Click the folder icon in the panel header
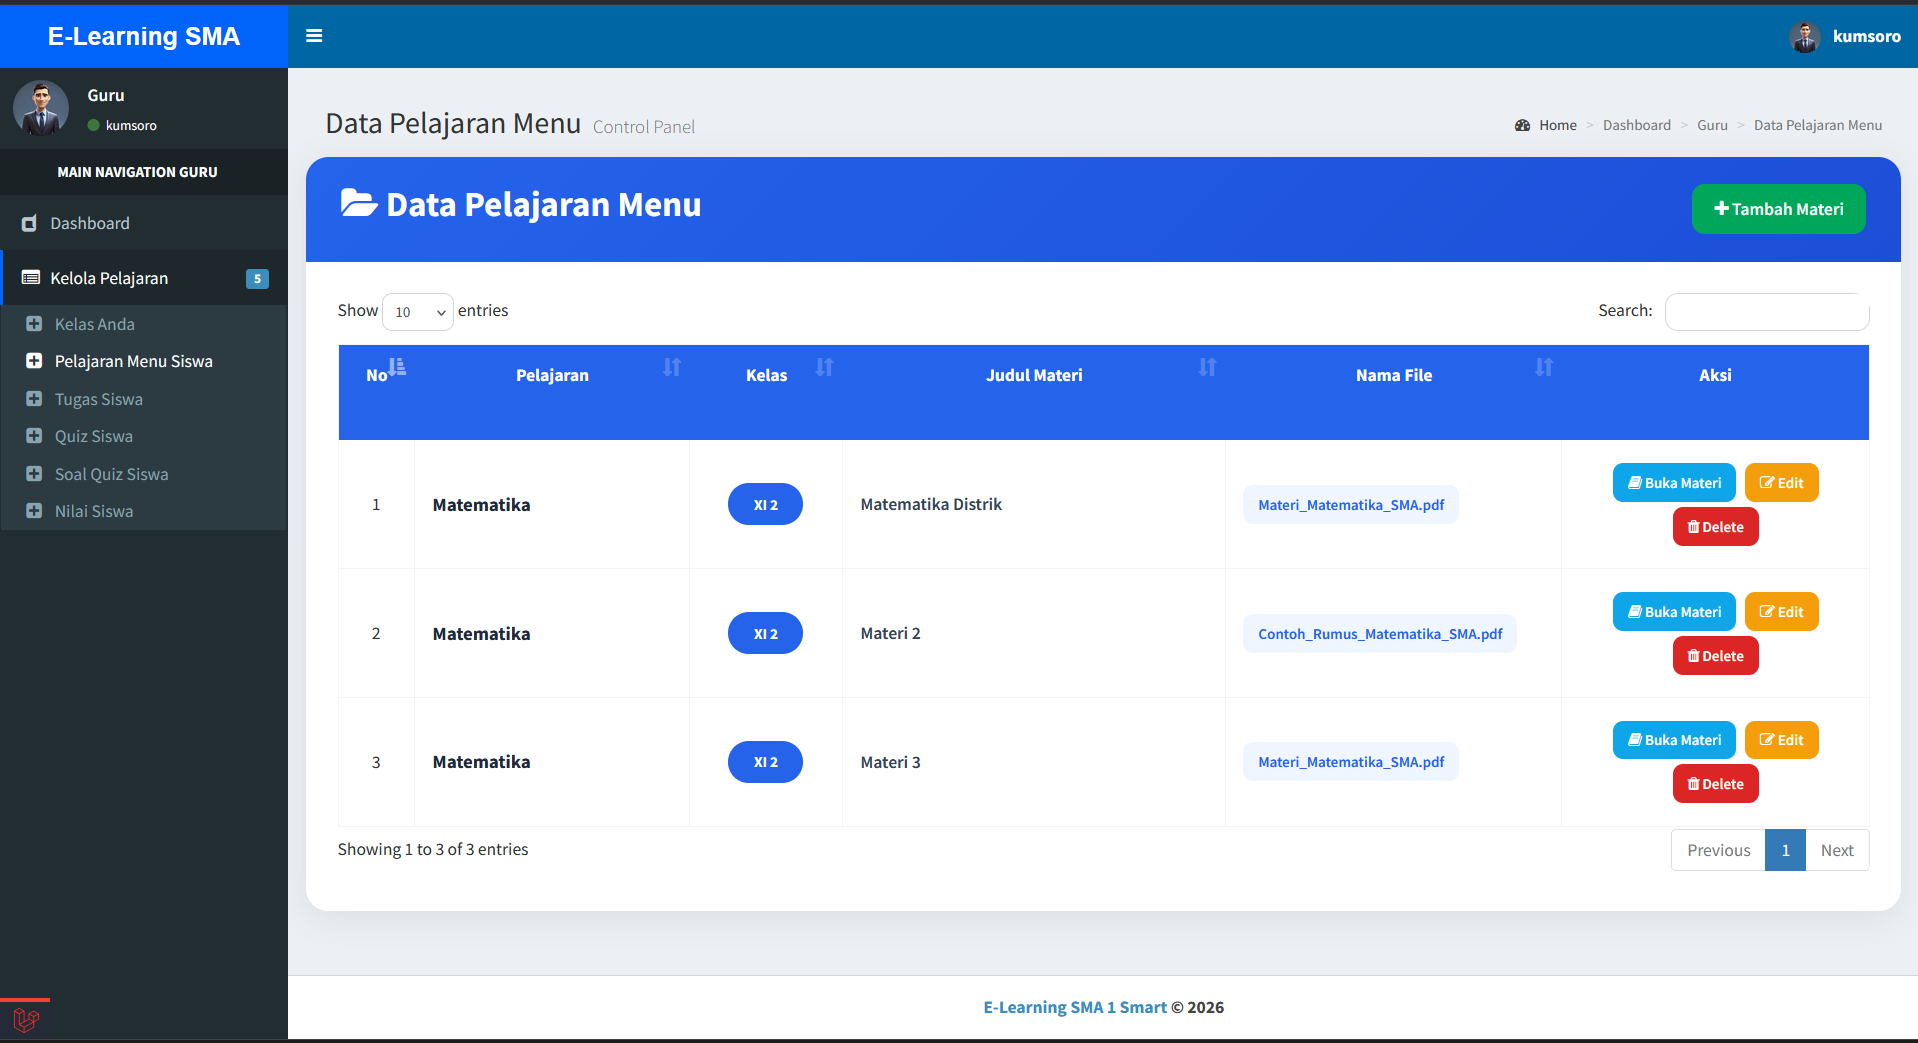Image resolution: width=1918 pixels, height=1043 pixels. pos(358,203)
